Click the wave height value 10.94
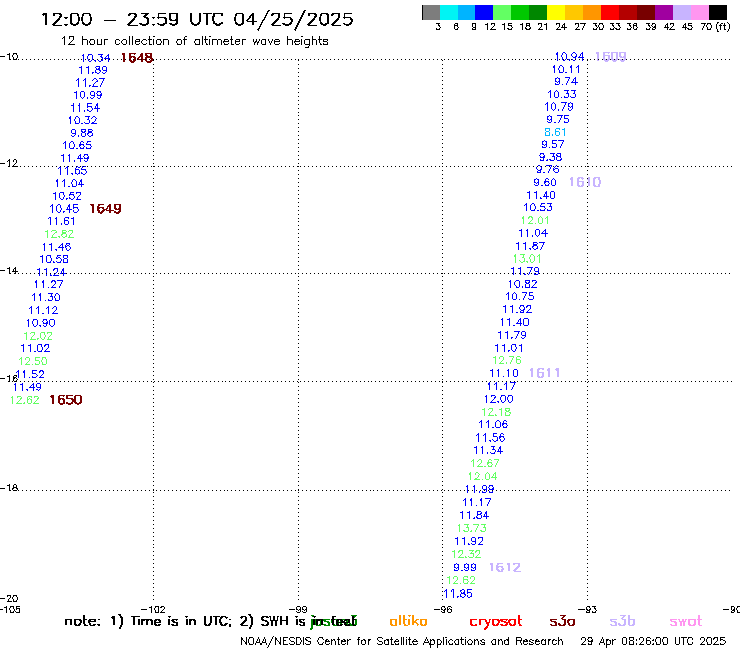This screenshot has width=740, height=650. (570, 57)
